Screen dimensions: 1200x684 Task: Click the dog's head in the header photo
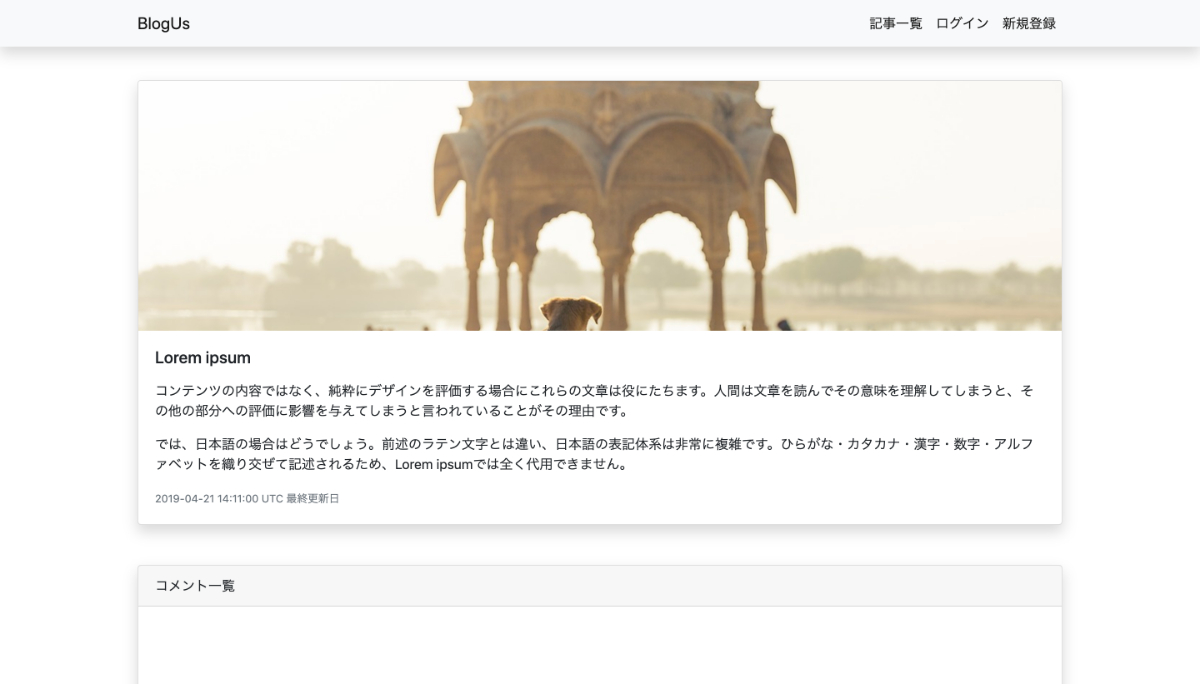coord(571,313)
